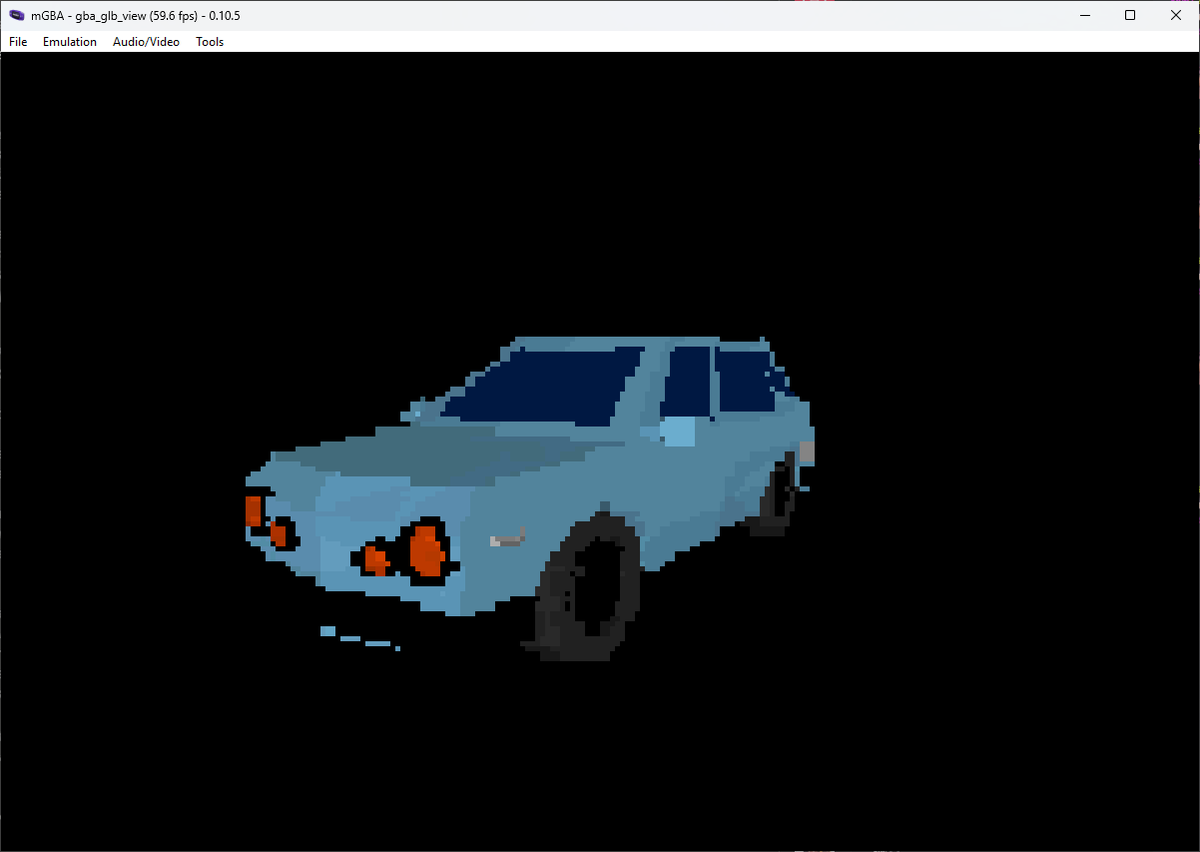1200x852 pixels.
Task: Click the mGBA app icon in title bar
Action: tap(16, 15)
